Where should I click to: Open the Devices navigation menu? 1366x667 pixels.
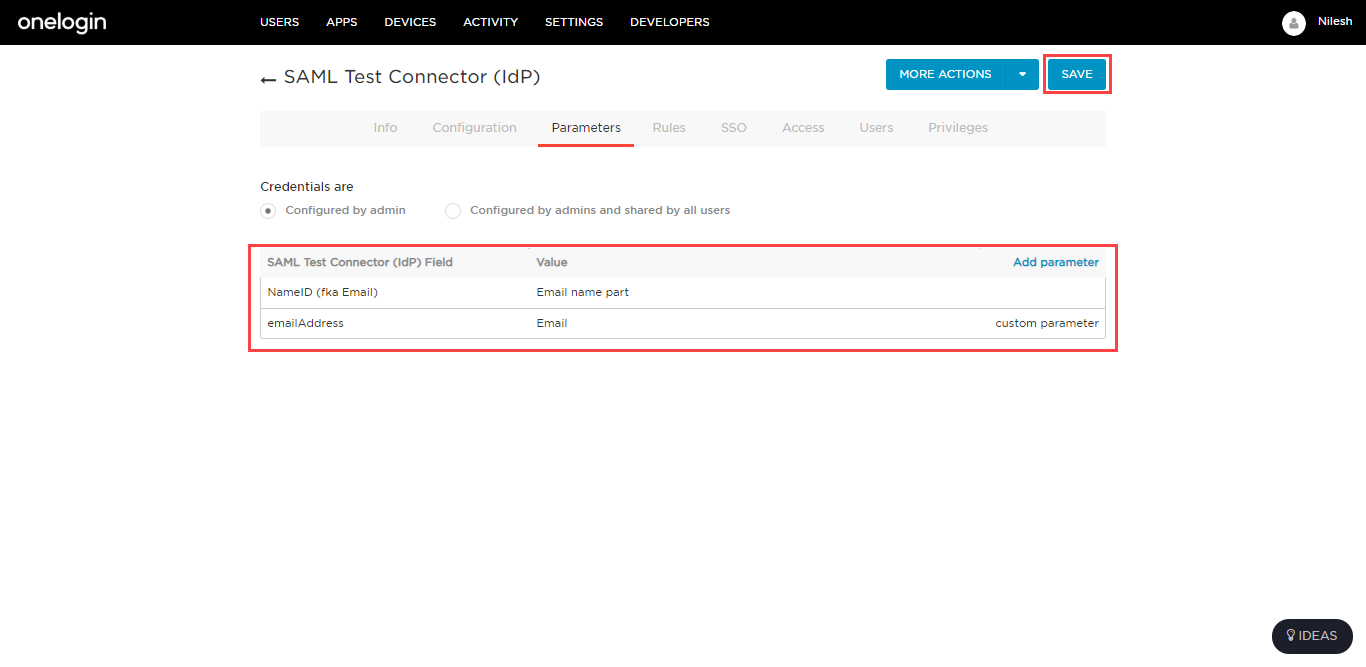coord(410,22)
